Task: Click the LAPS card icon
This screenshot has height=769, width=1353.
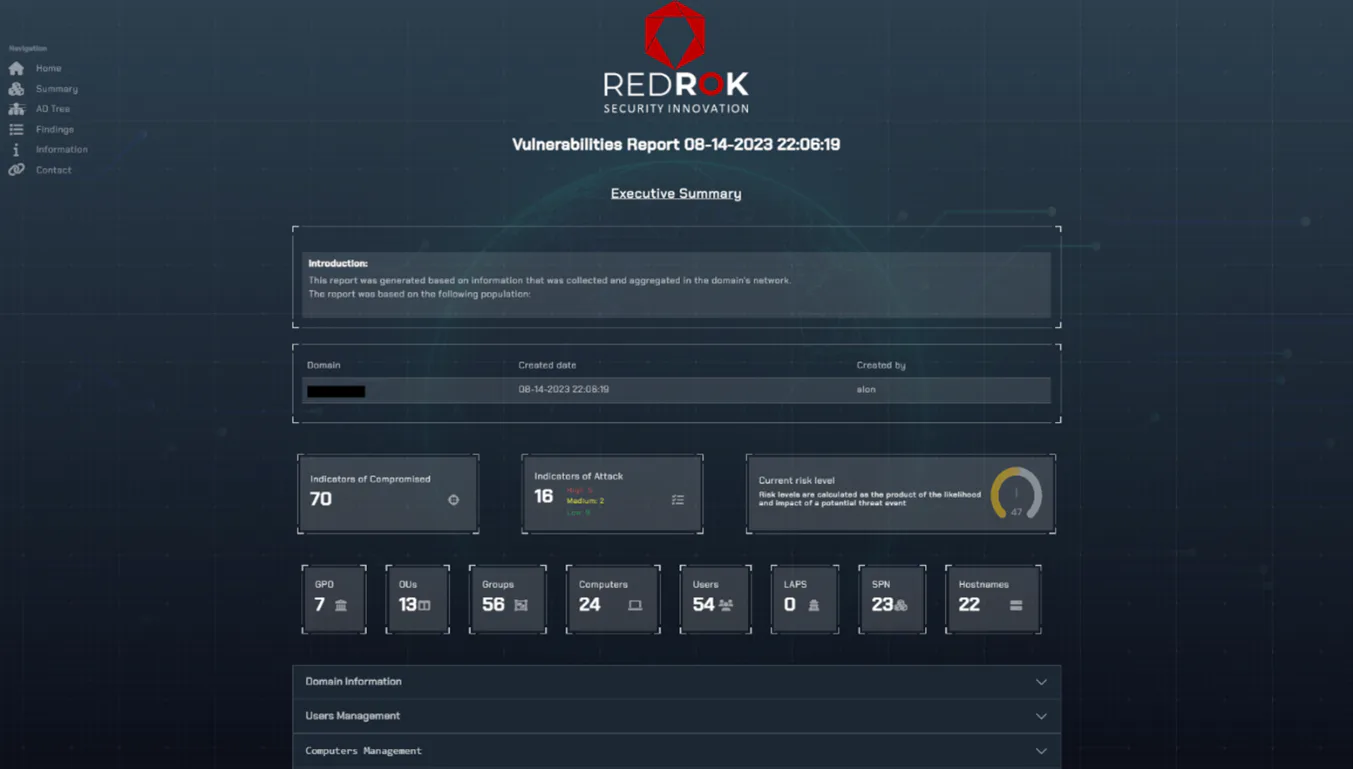Action: point(814,605)
